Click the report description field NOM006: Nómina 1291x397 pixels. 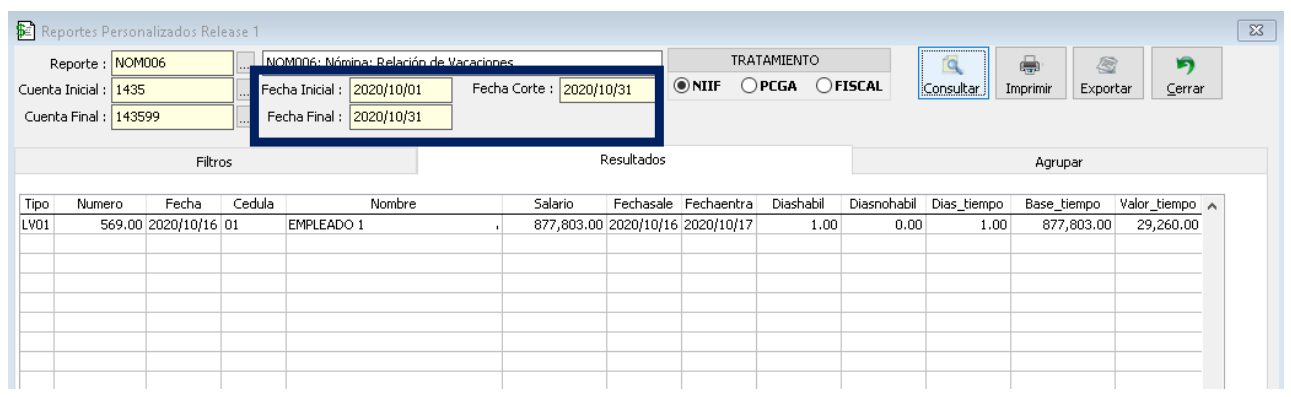coord(462,61)
